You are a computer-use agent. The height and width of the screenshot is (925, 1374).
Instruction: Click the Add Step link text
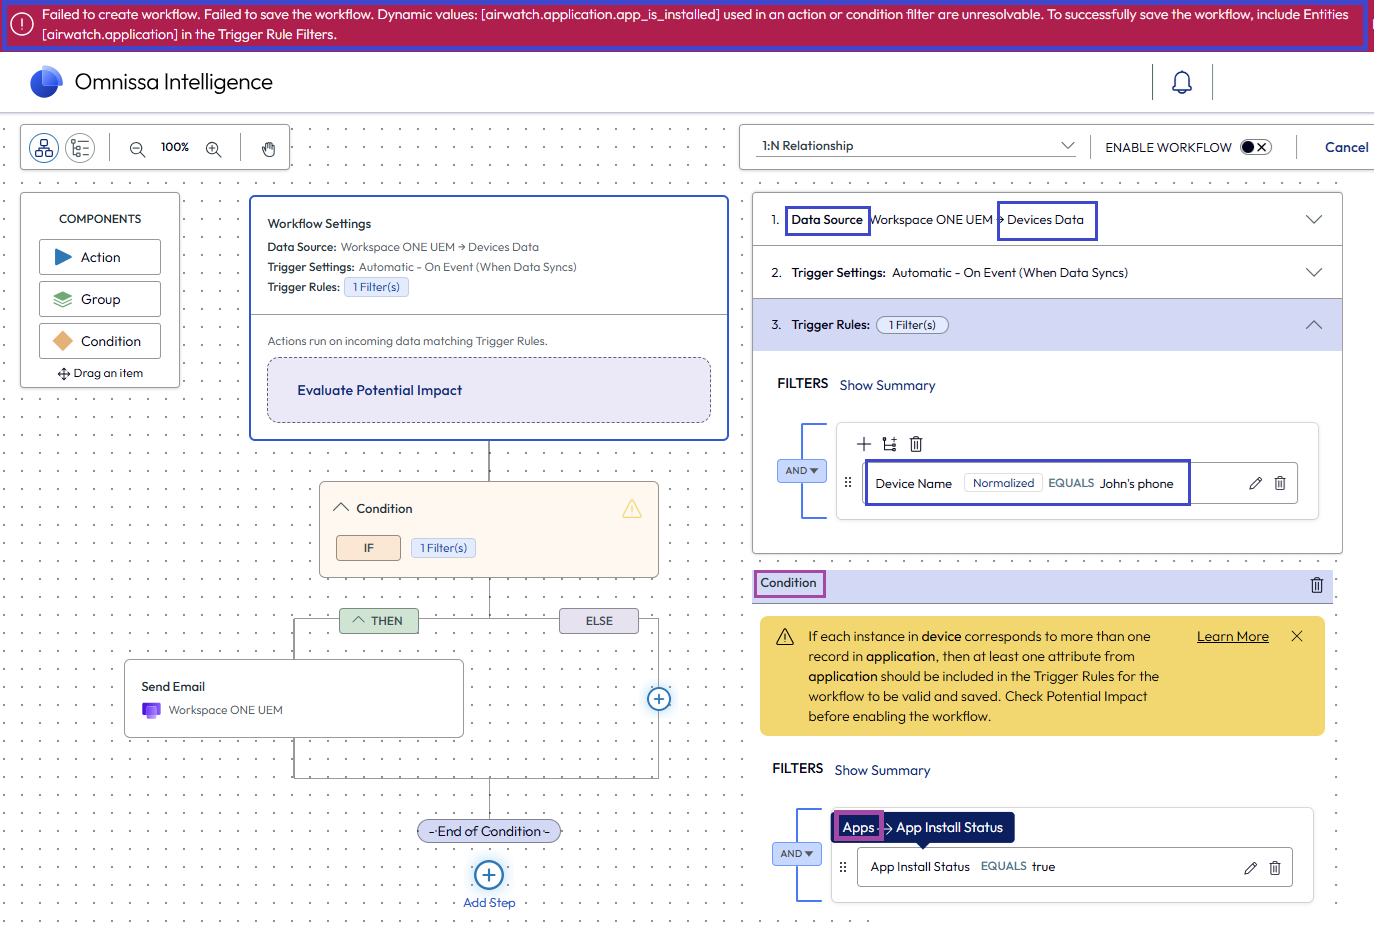click(489, 903)
